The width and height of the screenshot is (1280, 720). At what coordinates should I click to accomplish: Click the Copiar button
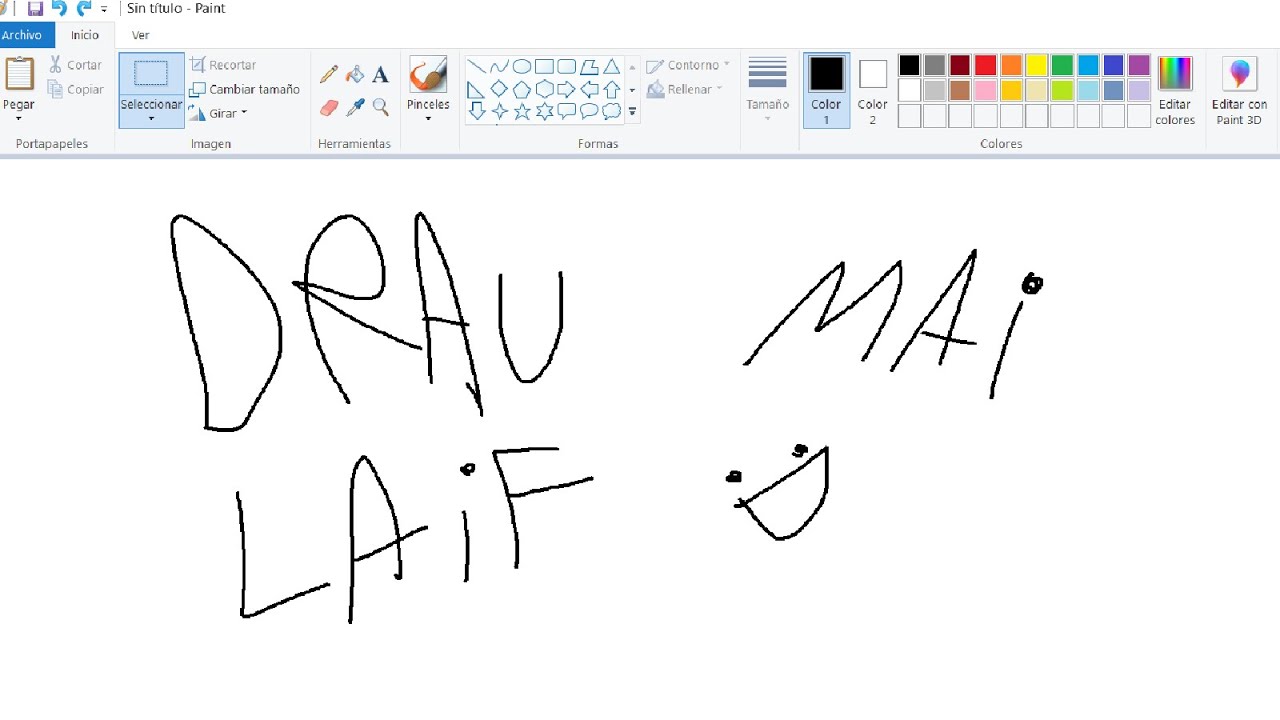(76, 89)
